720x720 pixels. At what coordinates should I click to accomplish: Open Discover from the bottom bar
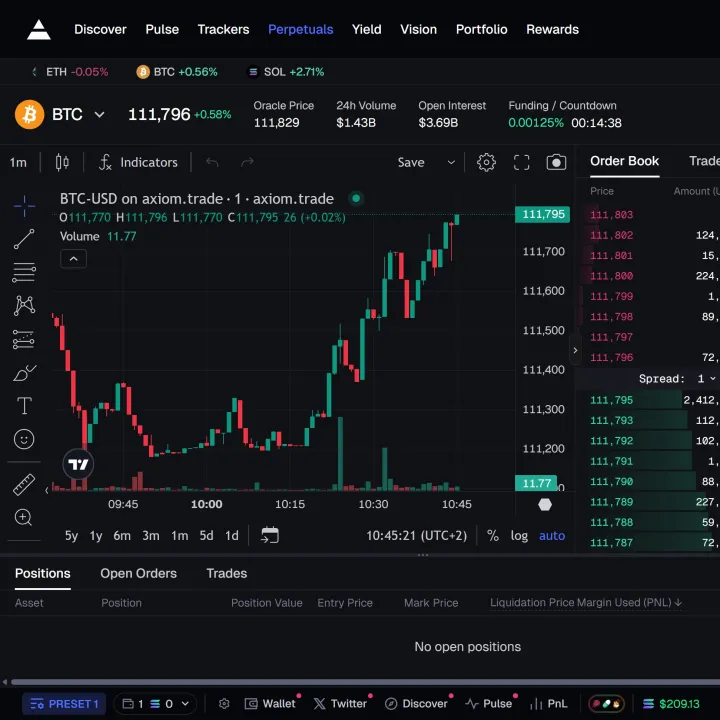(416, 703)
